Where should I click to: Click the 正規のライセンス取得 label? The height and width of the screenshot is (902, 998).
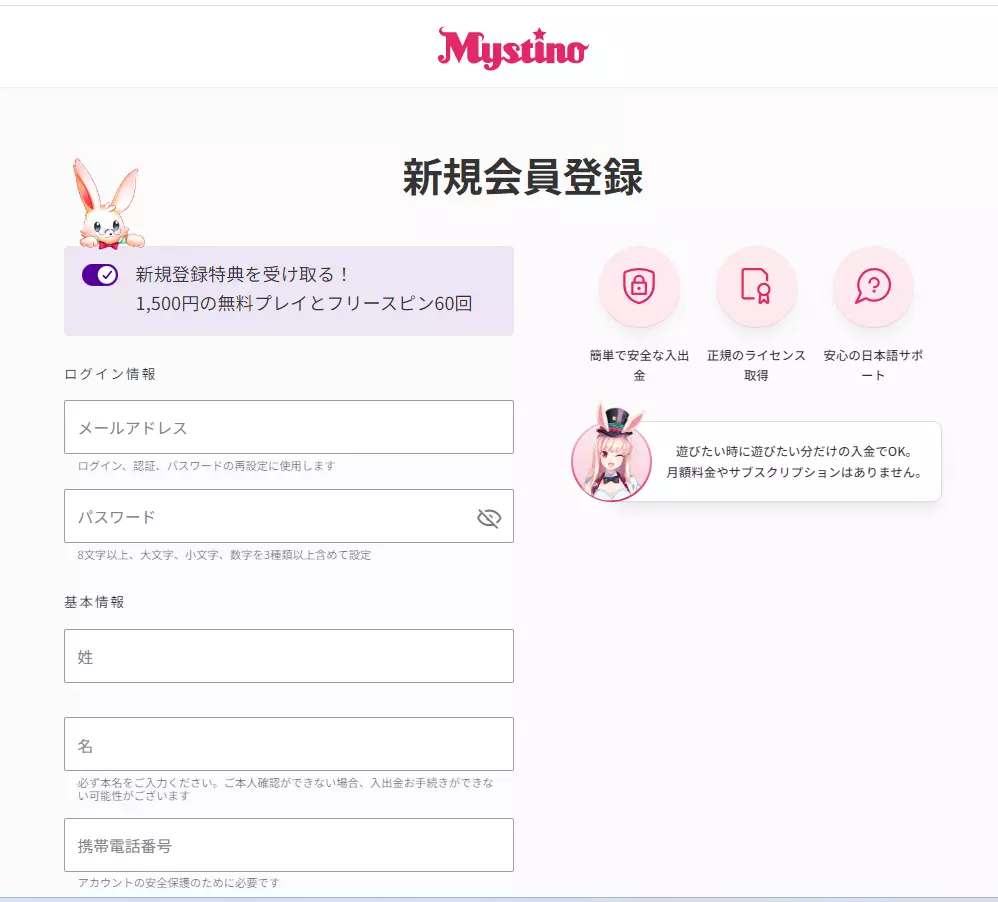coord(756,365)
